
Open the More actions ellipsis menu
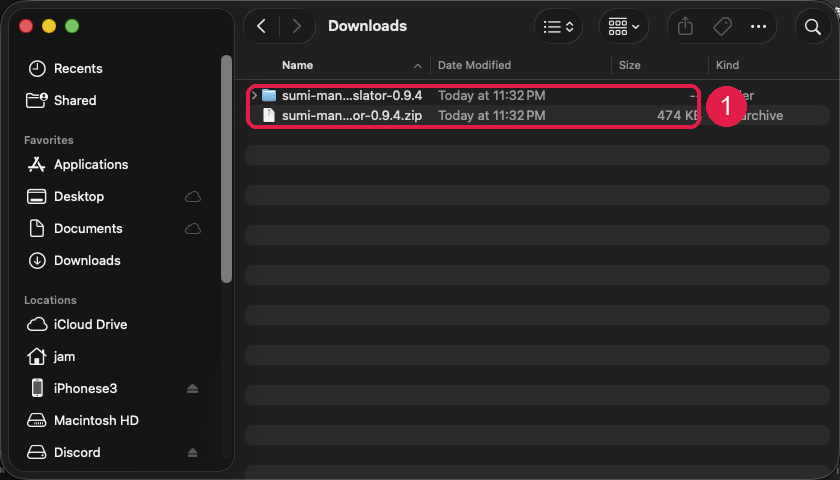click(758, 26)
